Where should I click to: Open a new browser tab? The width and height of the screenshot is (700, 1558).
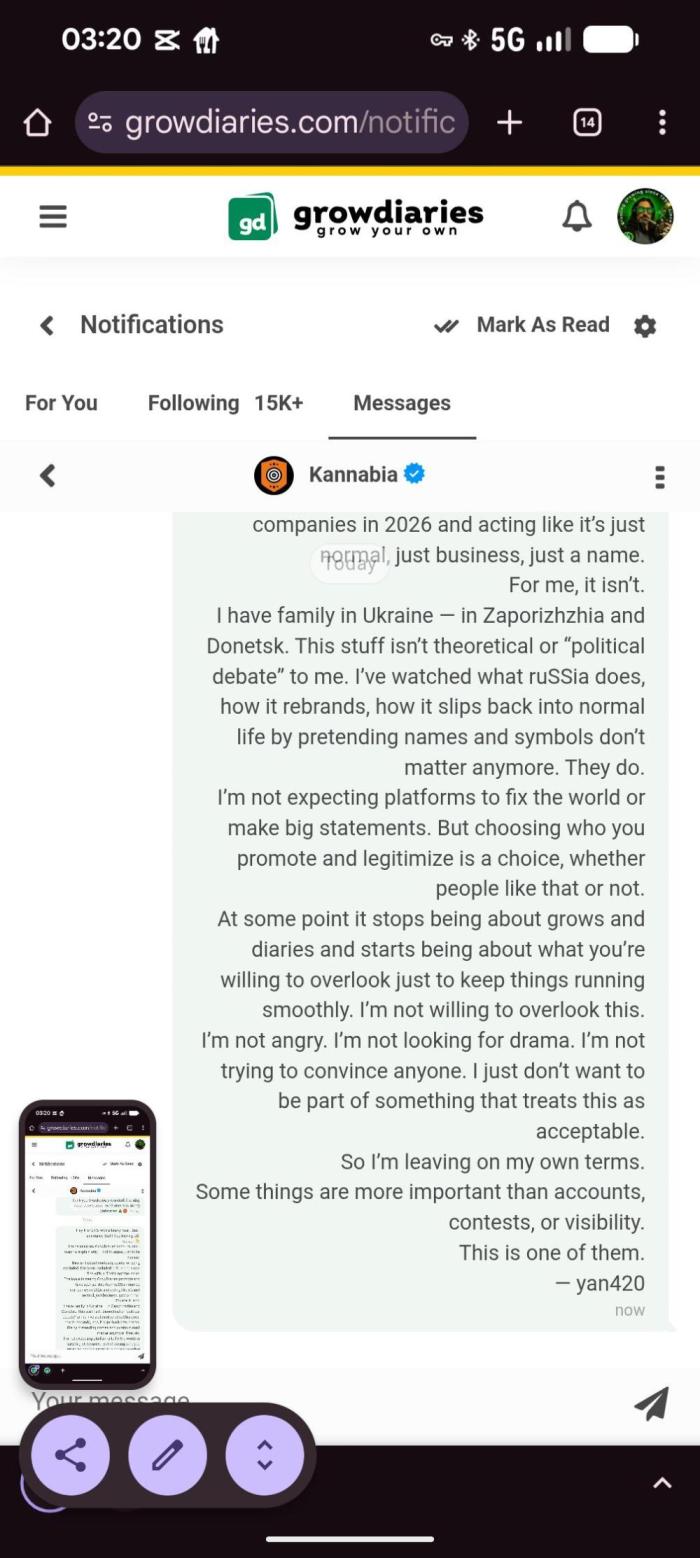509,123
